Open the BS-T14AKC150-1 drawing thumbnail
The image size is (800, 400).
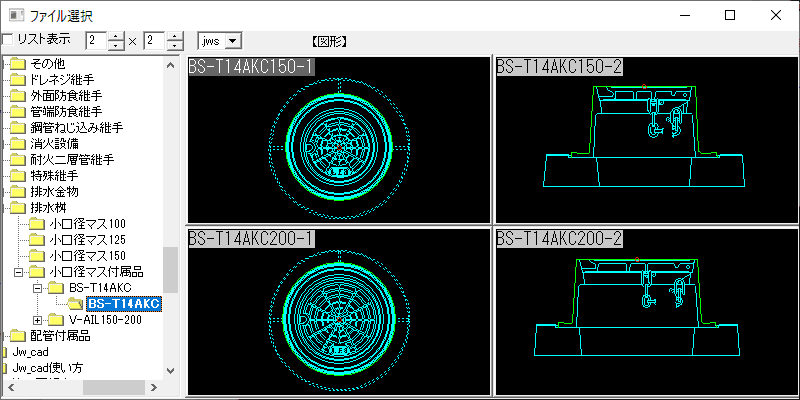[x=341, y=140]
